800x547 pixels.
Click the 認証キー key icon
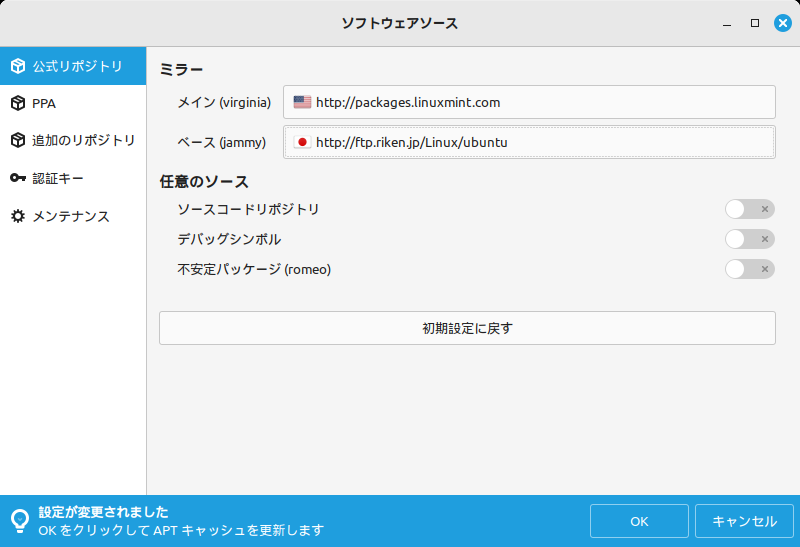pyautogui.click(x=18, y=178)
